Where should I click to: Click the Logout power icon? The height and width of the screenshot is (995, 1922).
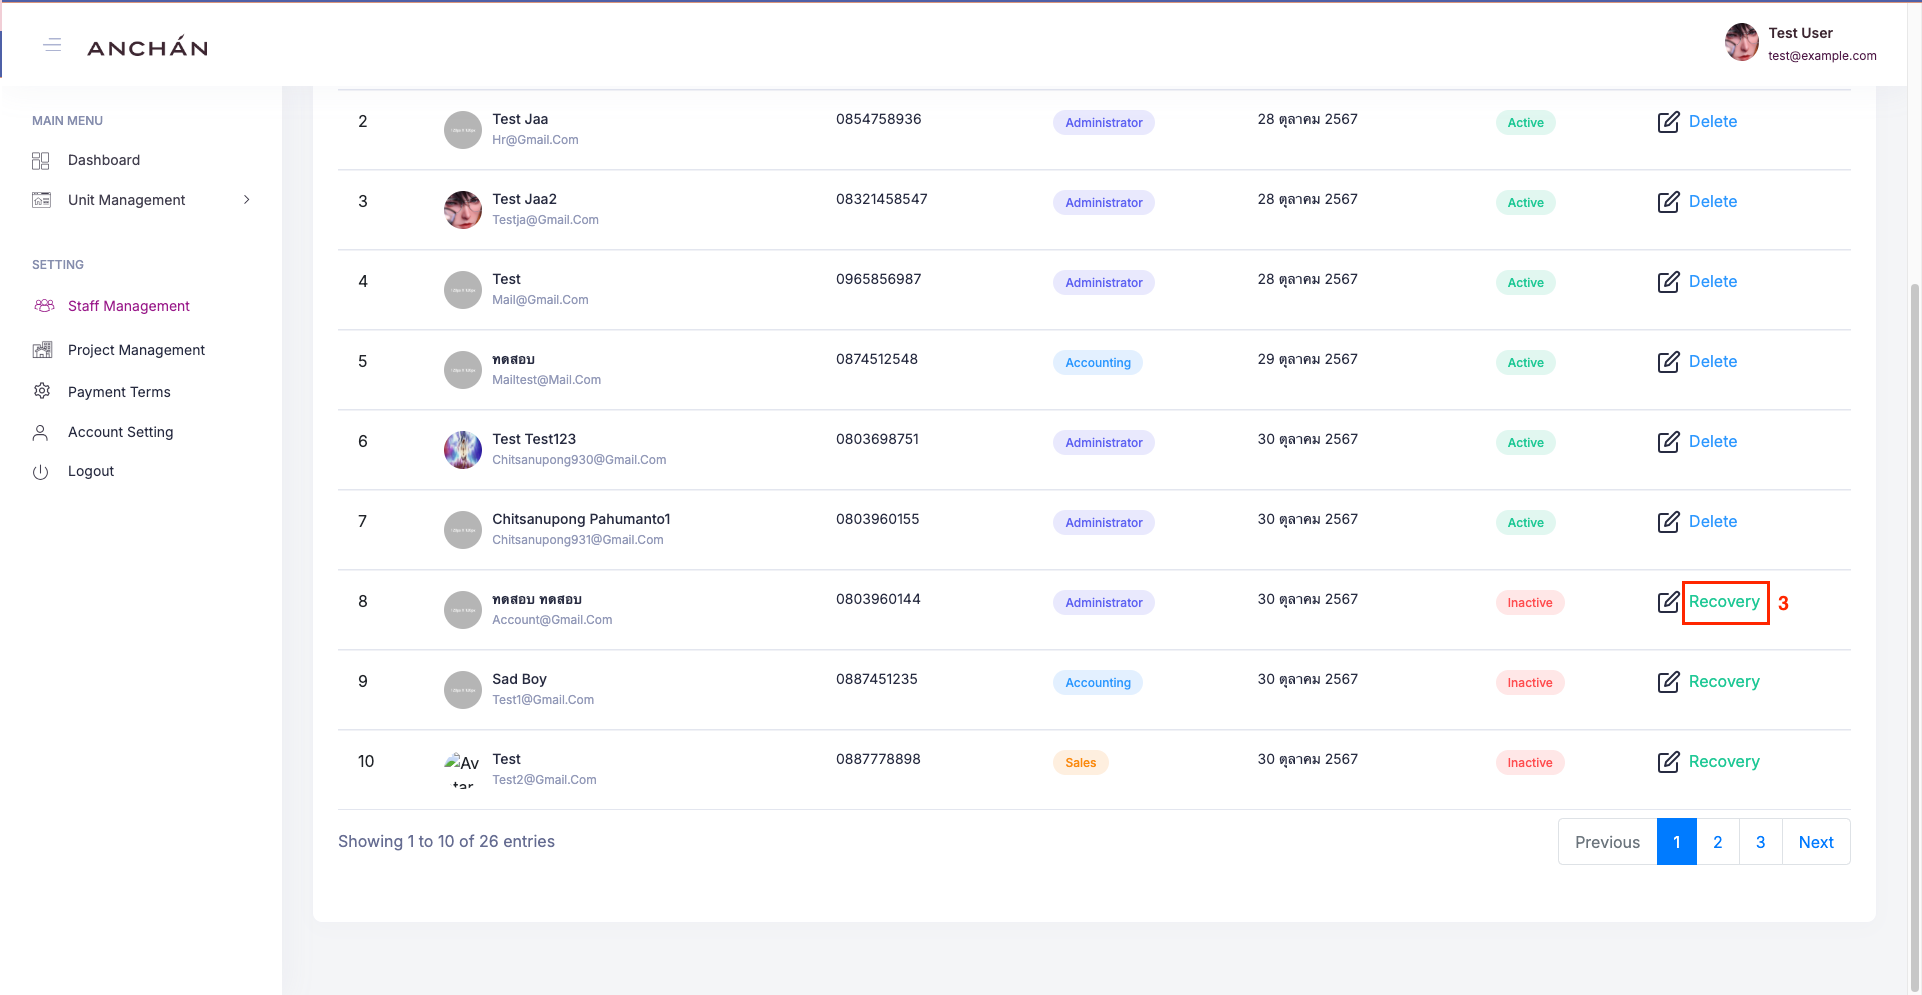coord(41,472)
